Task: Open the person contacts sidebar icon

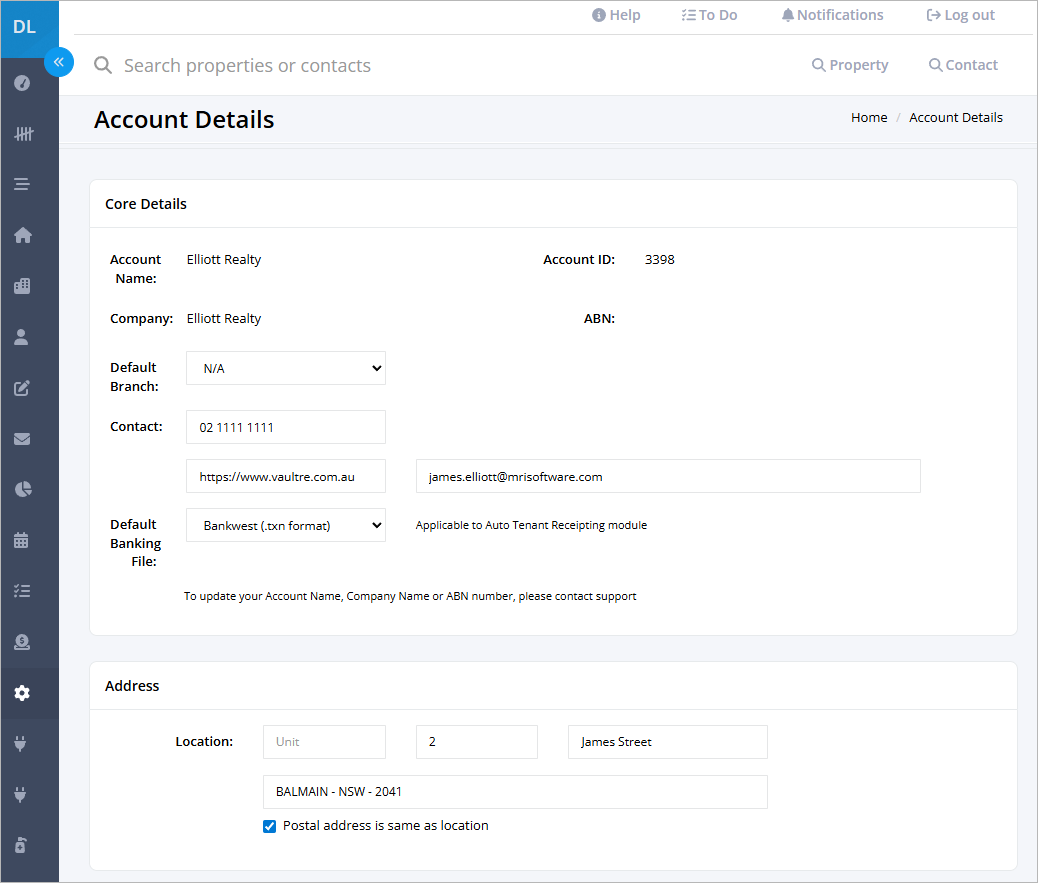Action: (x=21, y=337)
